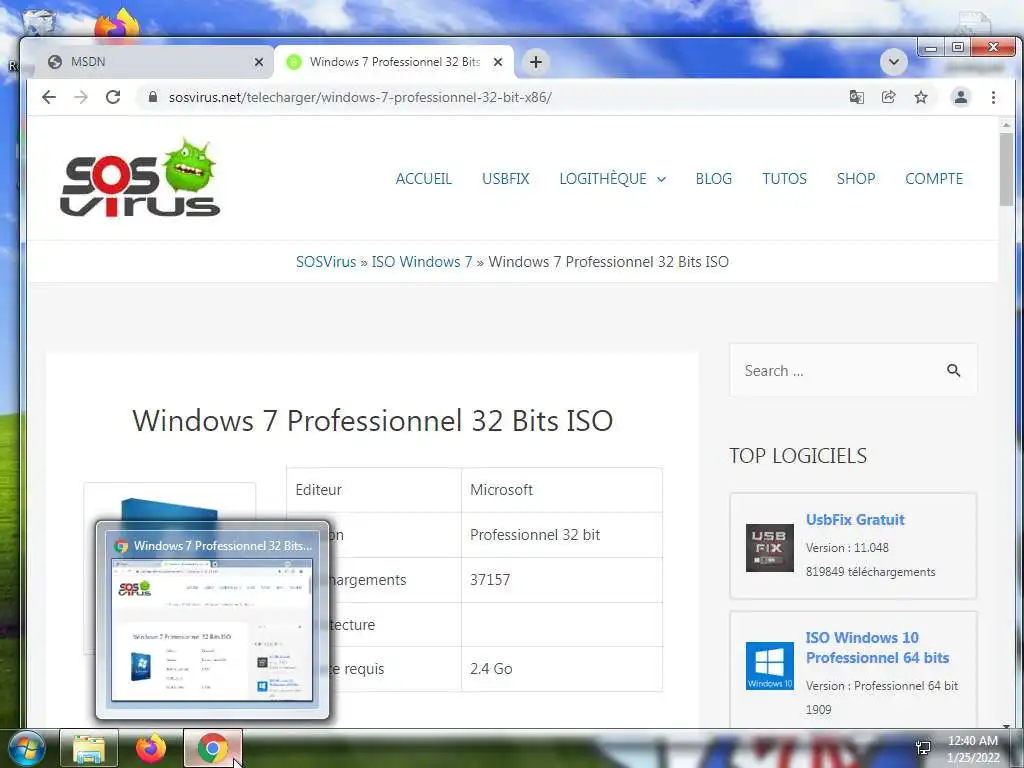Open the COMPTE menu item
1024x768 pixels.
point(934,178)
